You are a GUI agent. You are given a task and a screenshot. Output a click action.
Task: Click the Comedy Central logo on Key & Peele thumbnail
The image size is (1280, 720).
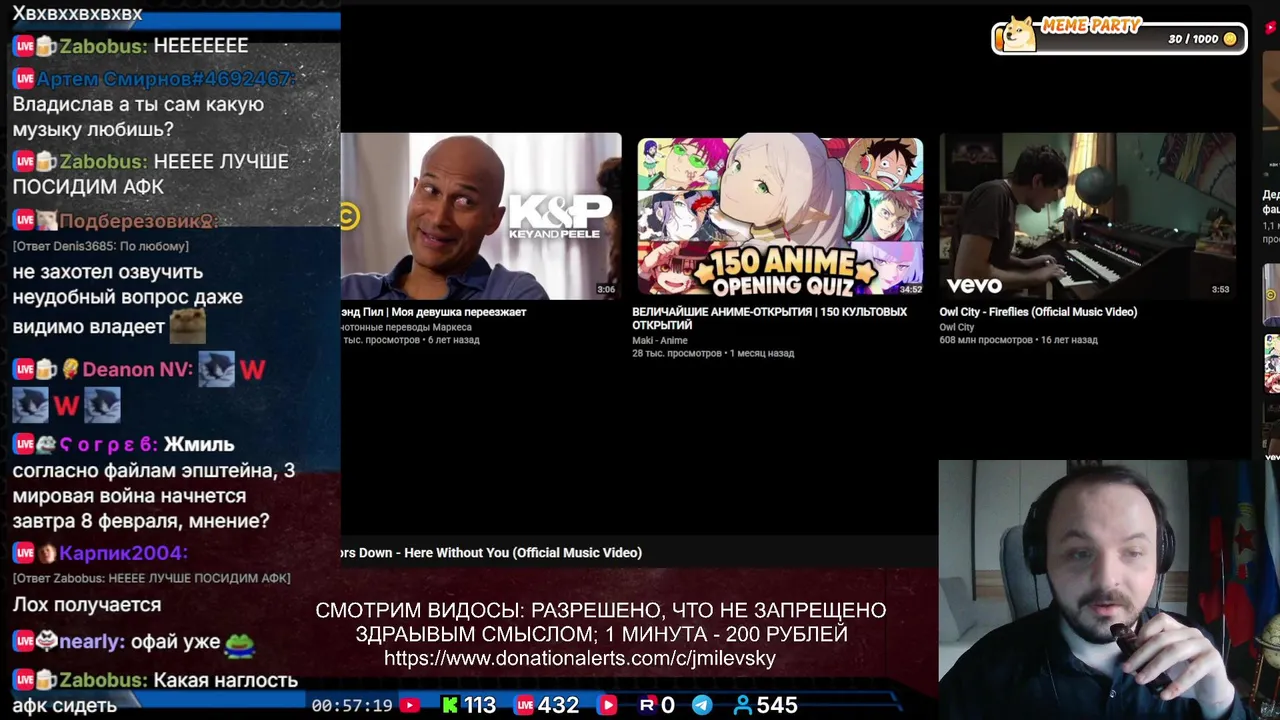349,216
